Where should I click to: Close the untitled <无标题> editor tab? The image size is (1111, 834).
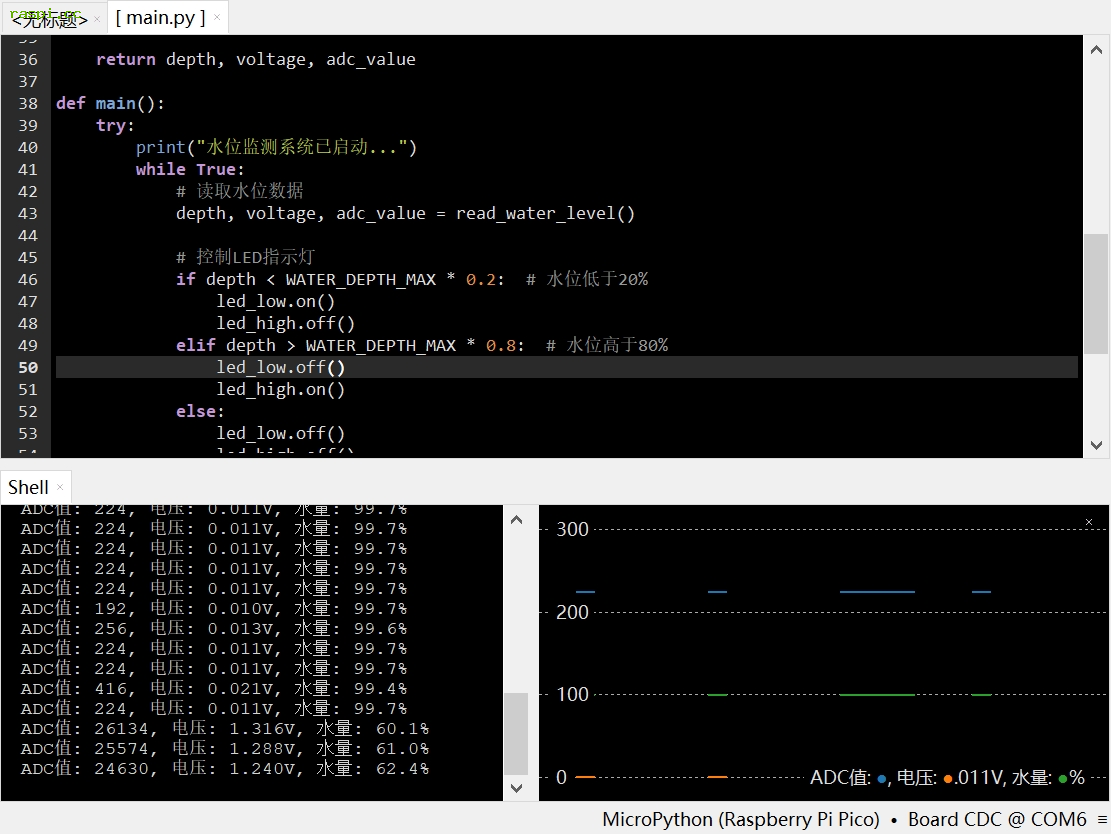[97, 19]
